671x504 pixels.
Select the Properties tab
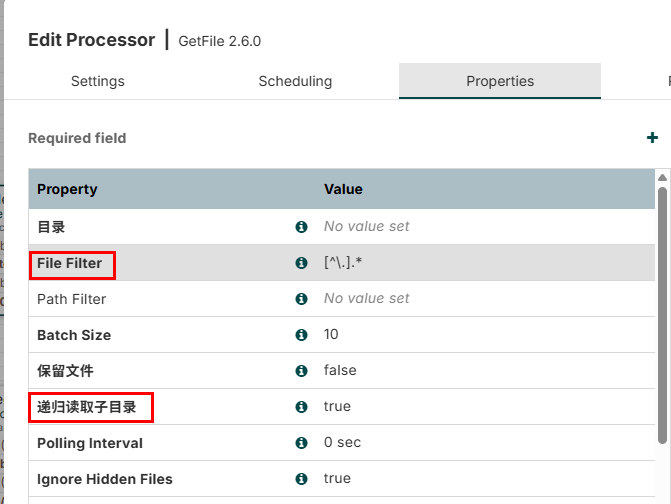(500, 81)
